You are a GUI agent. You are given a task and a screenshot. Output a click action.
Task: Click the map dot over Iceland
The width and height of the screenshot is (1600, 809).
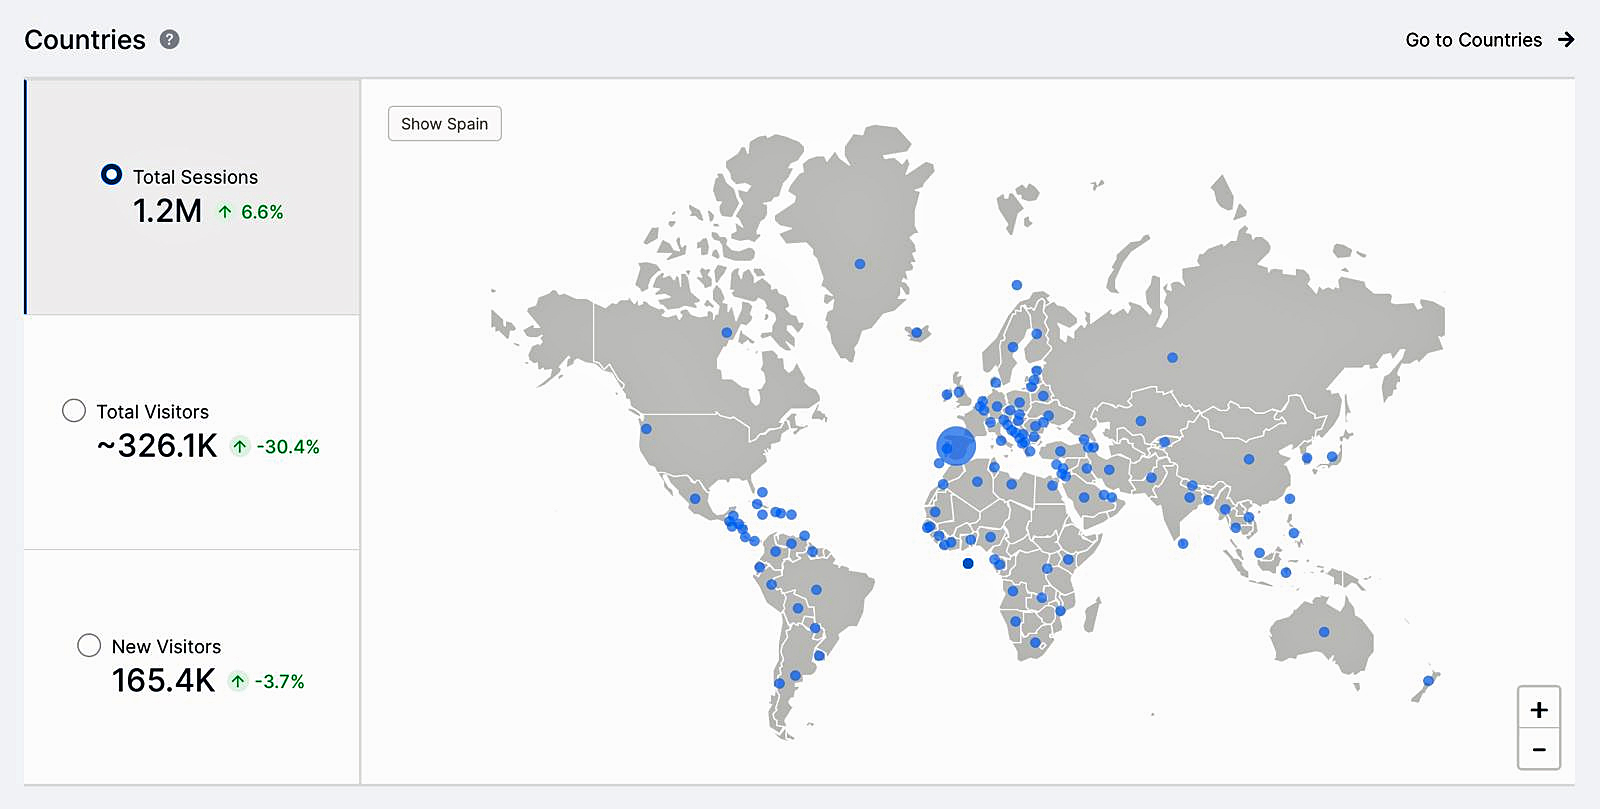point(916,333)
